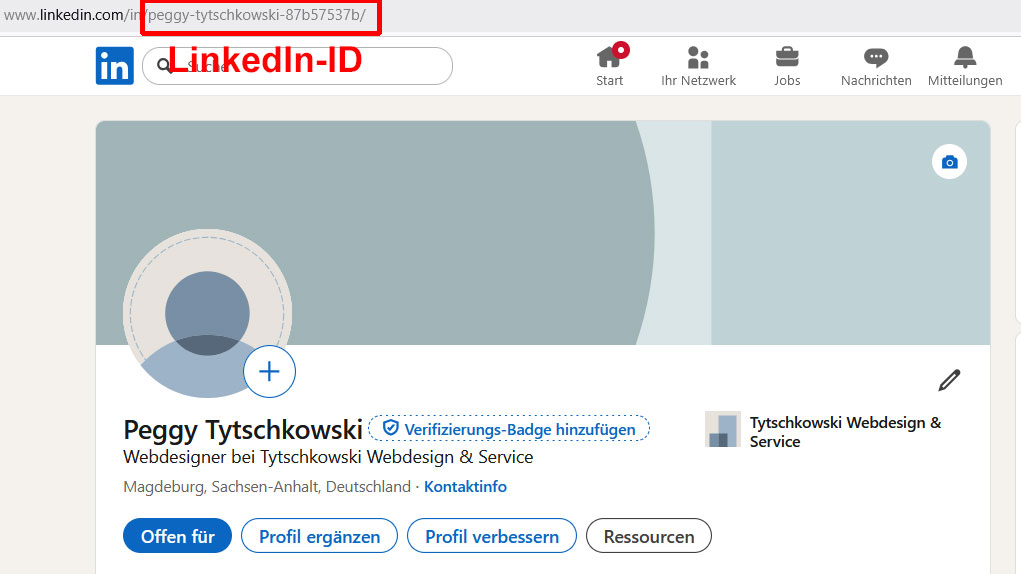Click 'Verifizierungs-Badge hinzufügen' badge
Viewport: 1021px width, 574px height.
pyautogui.click(x=509, y=429)
